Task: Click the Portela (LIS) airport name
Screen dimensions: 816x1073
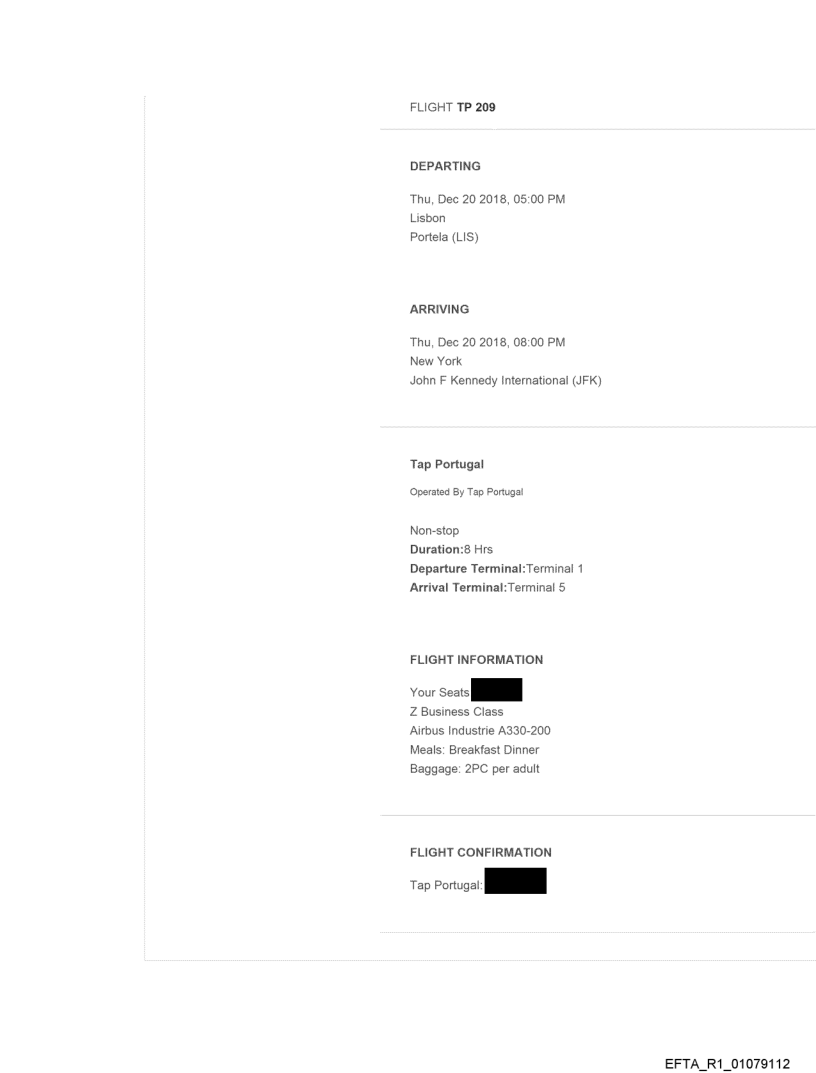Action: click(x=444, y=237)
